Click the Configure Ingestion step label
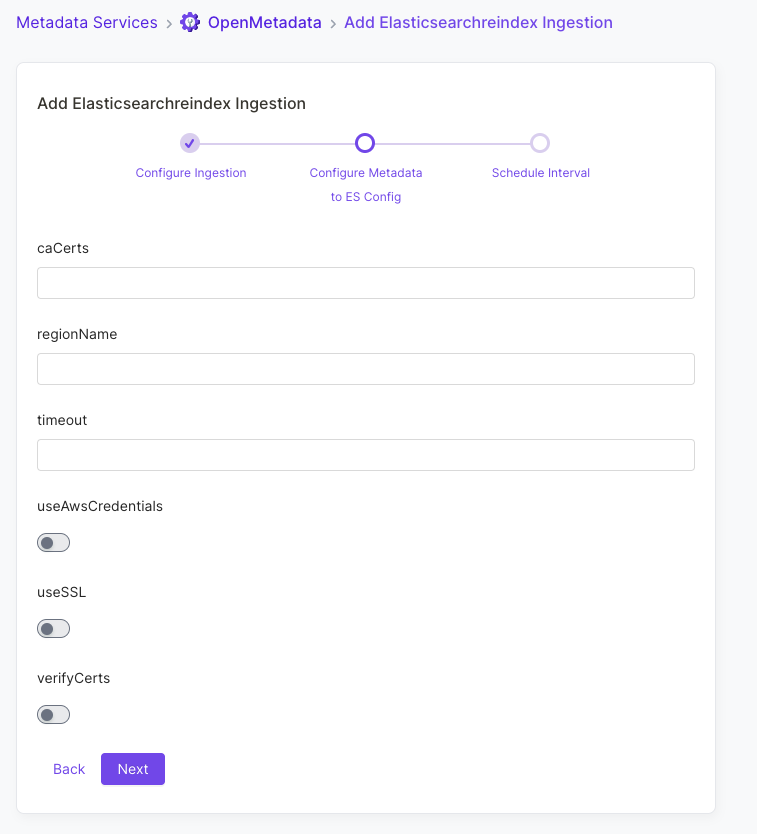 coord(190,172)
